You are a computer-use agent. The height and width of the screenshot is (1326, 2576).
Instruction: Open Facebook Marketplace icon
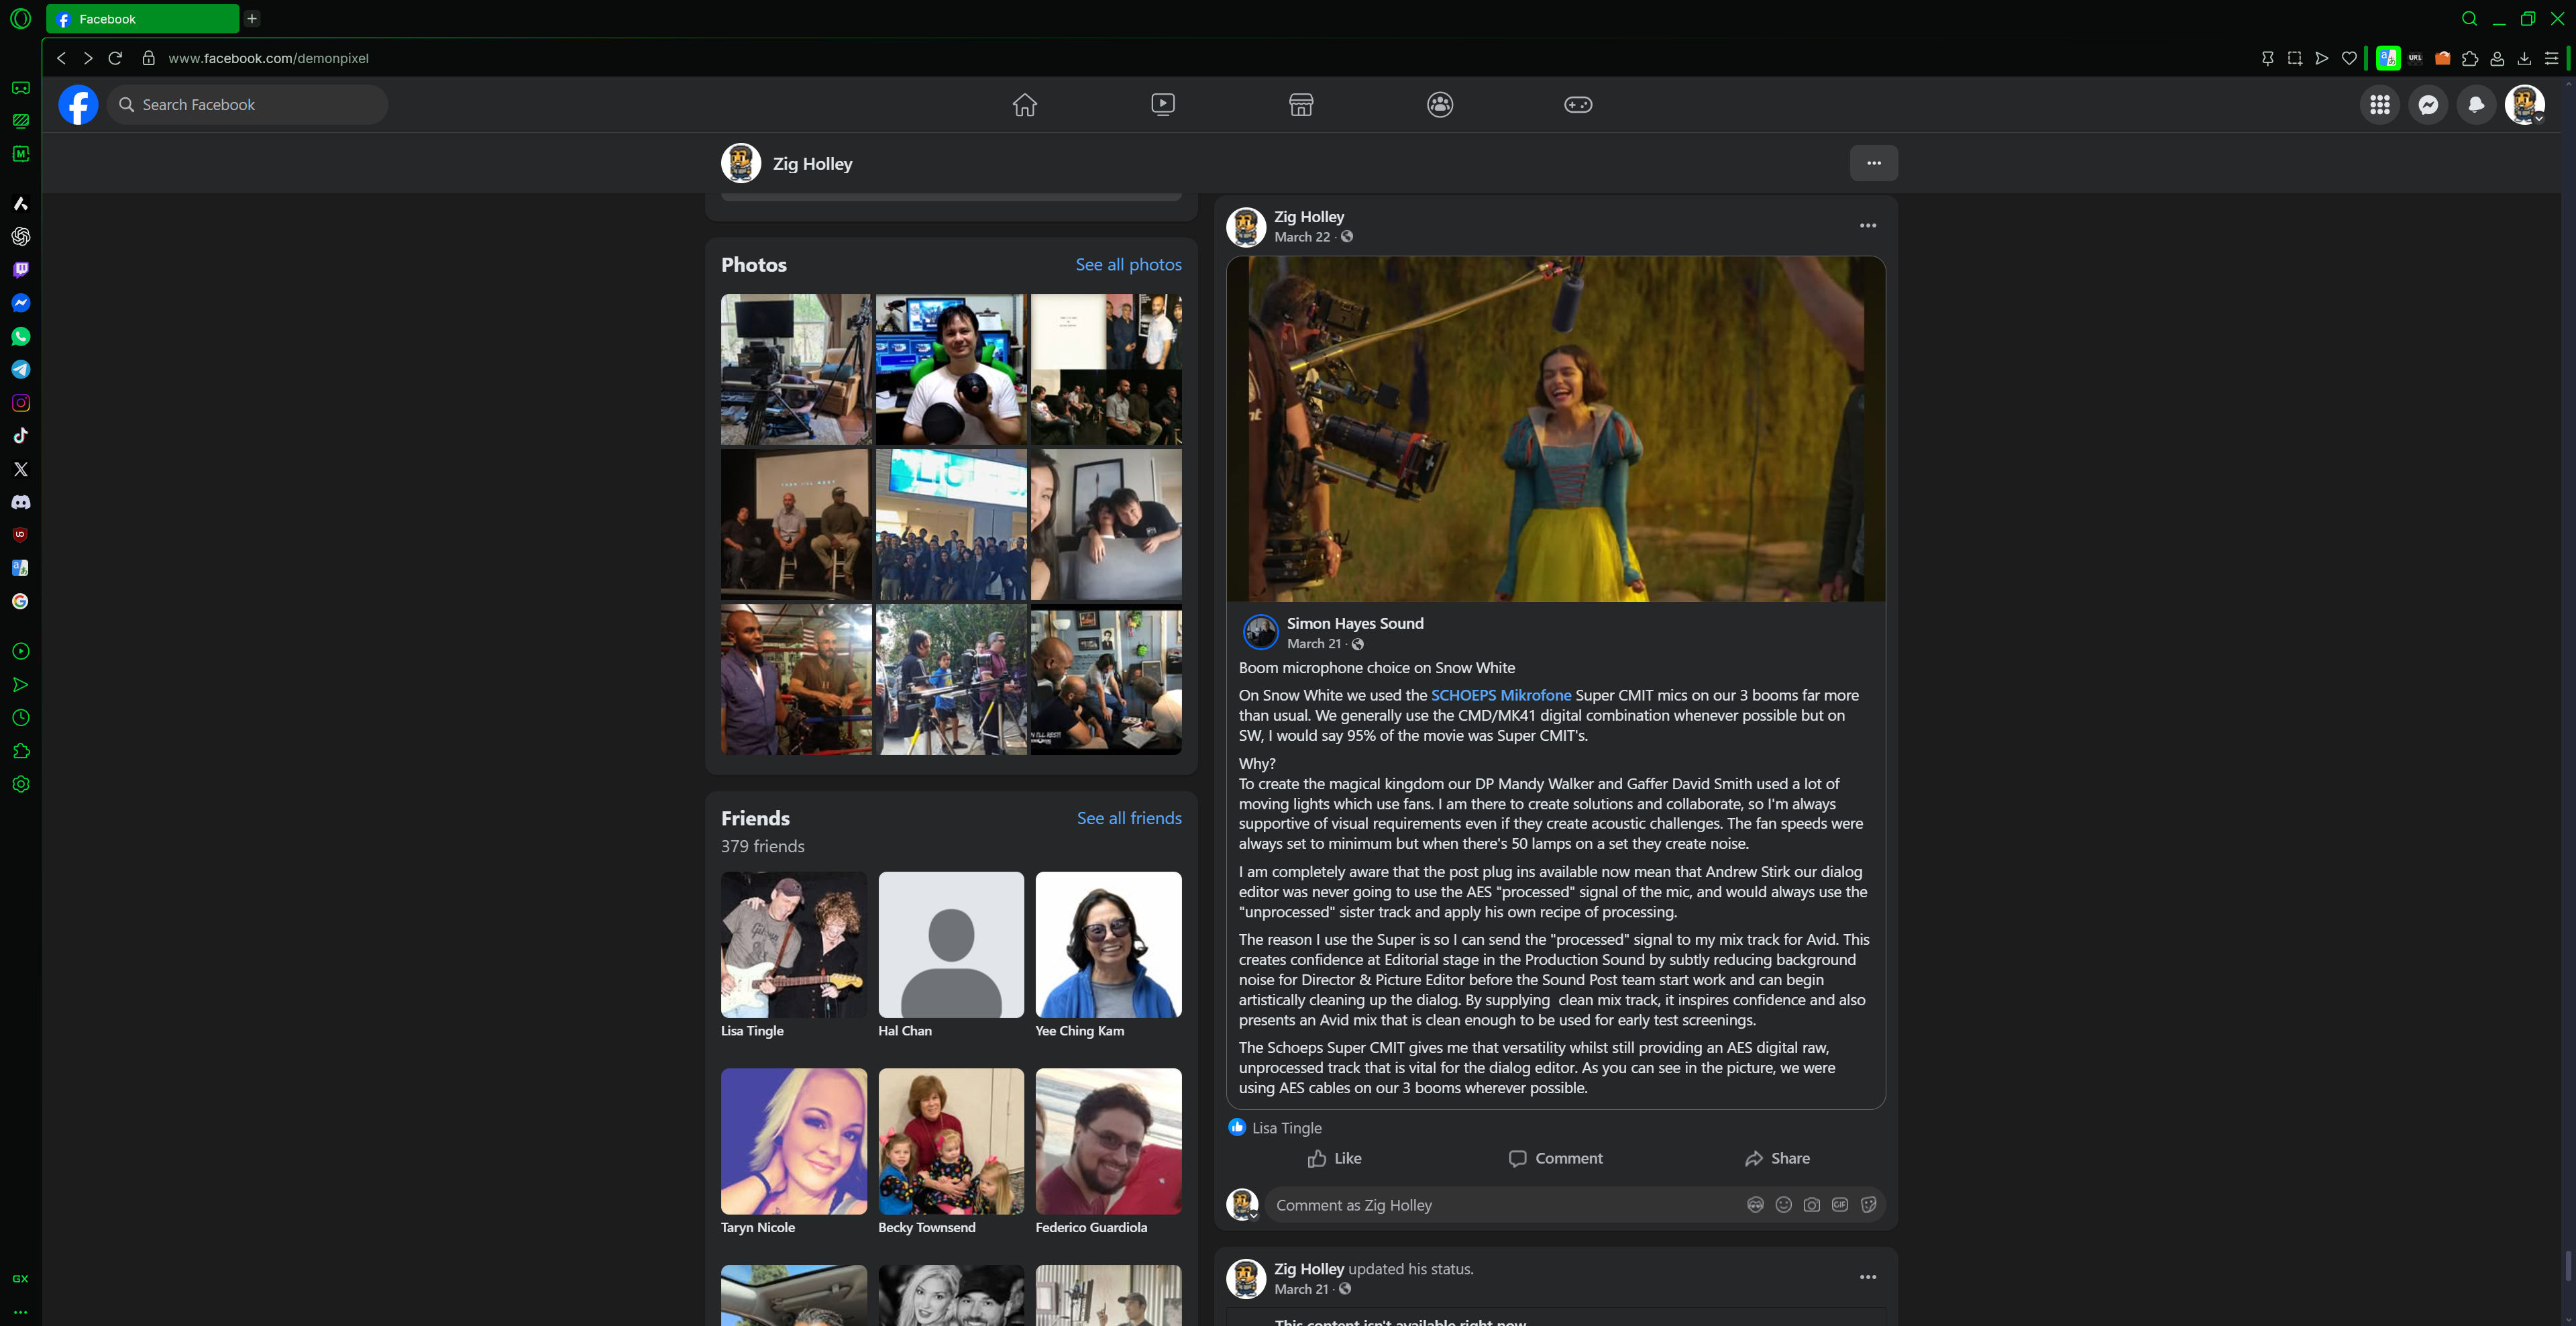[1300, 105]
